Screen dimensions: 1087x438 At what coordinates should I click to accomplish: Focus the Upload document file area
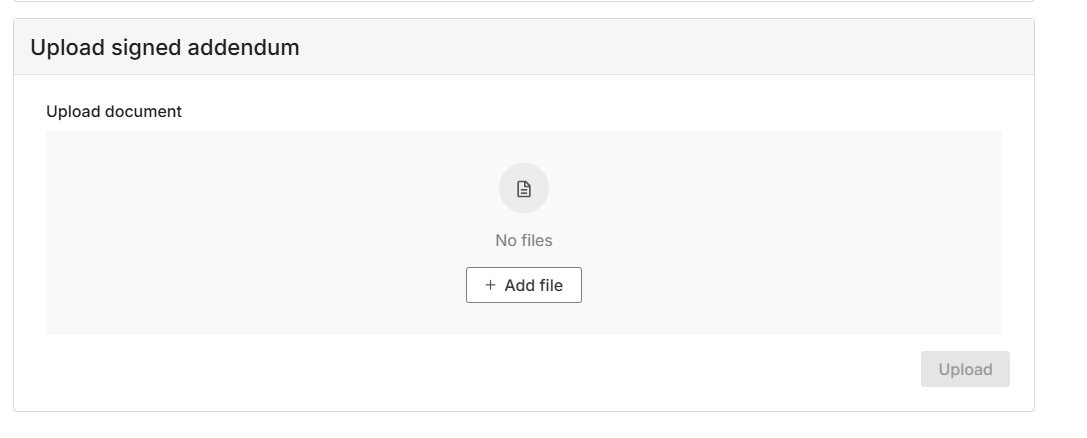(524, 233)
